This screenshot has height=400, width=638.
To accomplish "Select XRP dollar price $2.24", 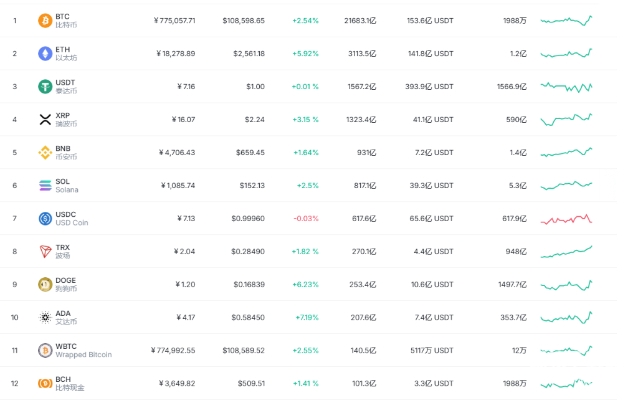I will 255,119.
